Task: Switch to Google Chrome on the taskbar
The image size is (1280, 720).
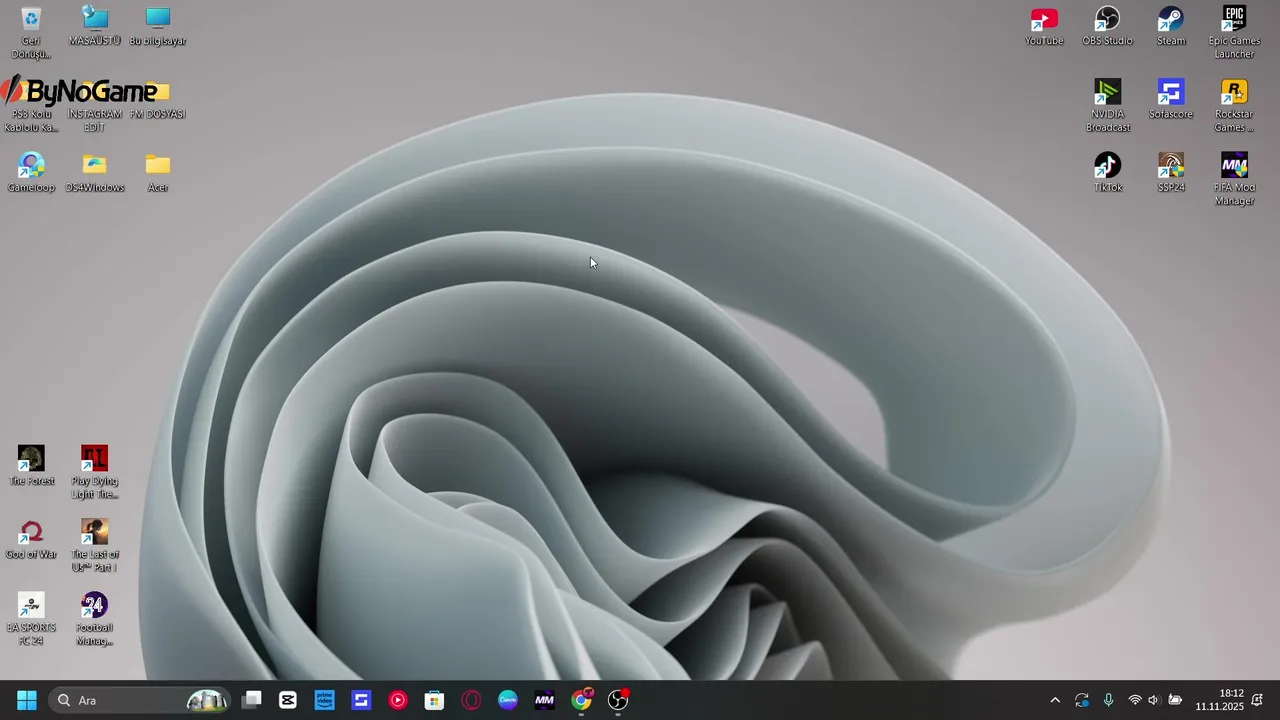Action: (581, 700)
